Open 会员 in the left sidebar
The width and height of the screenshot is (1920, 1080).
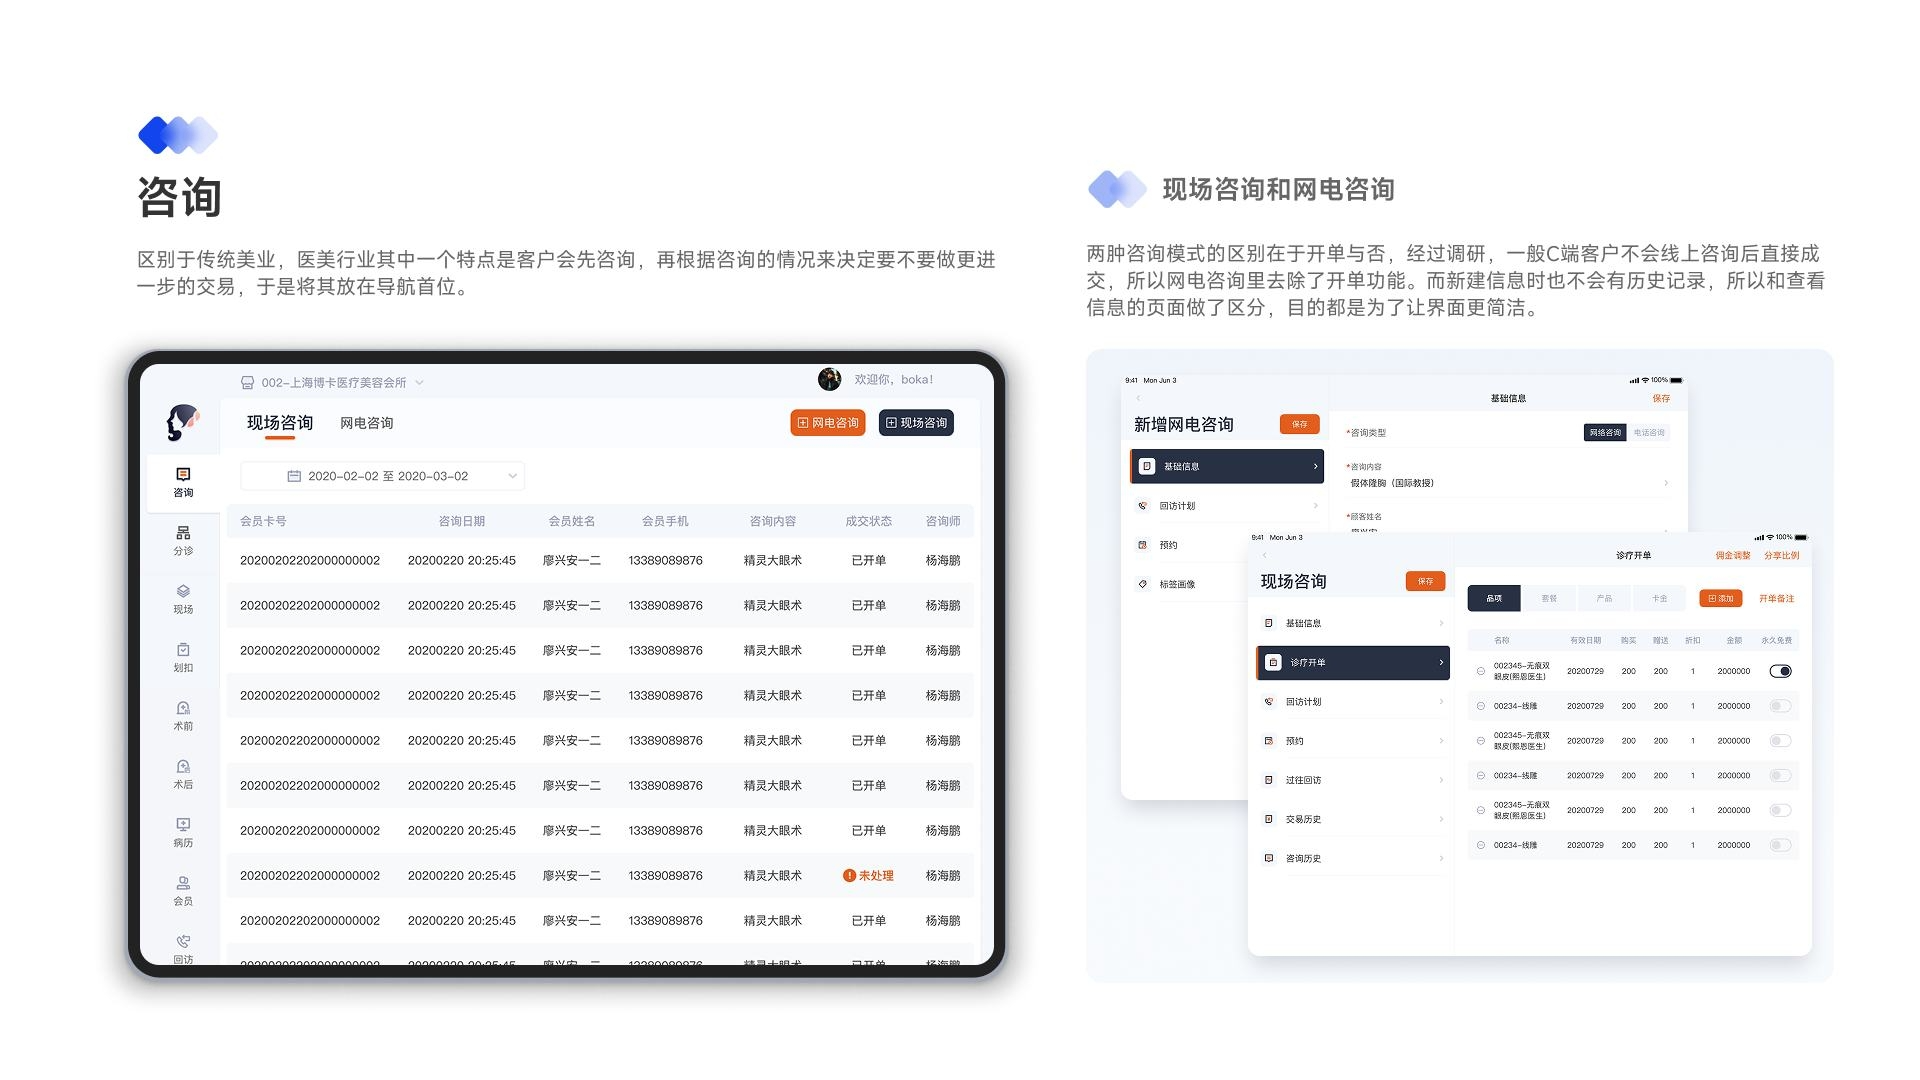183,890
